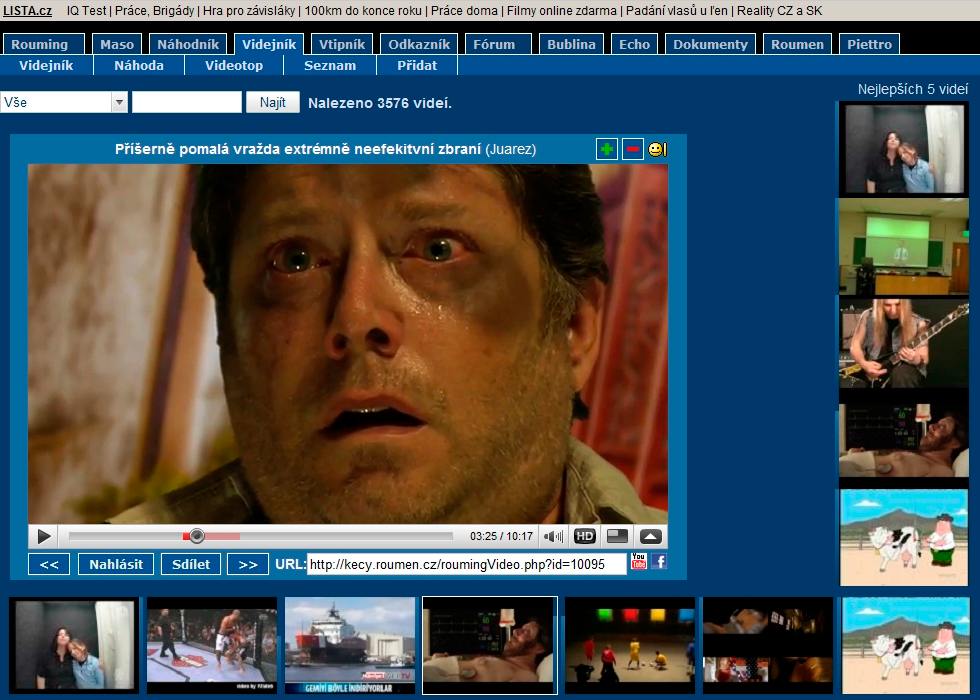Click the Sdílet share button
Image resolution: width=980 pixels, height=700 pixels.
point(191,564)
